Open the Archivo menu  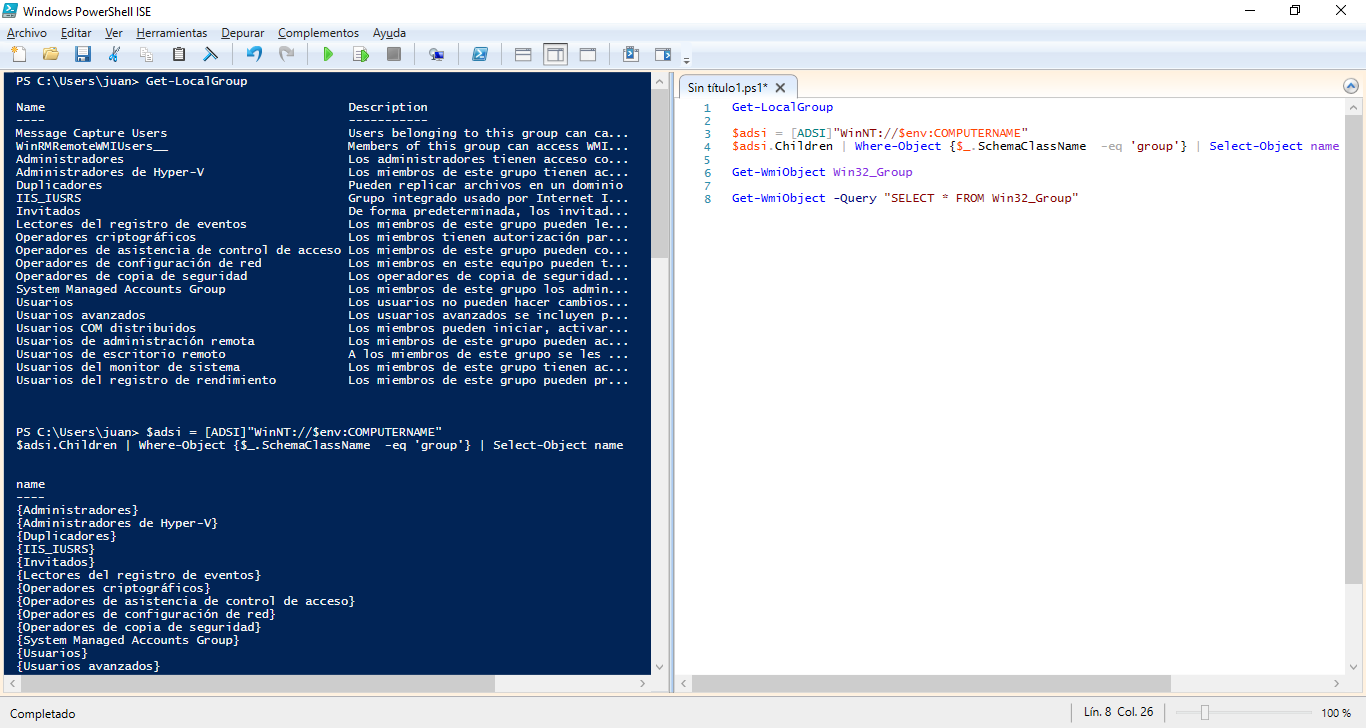(27, 33)
